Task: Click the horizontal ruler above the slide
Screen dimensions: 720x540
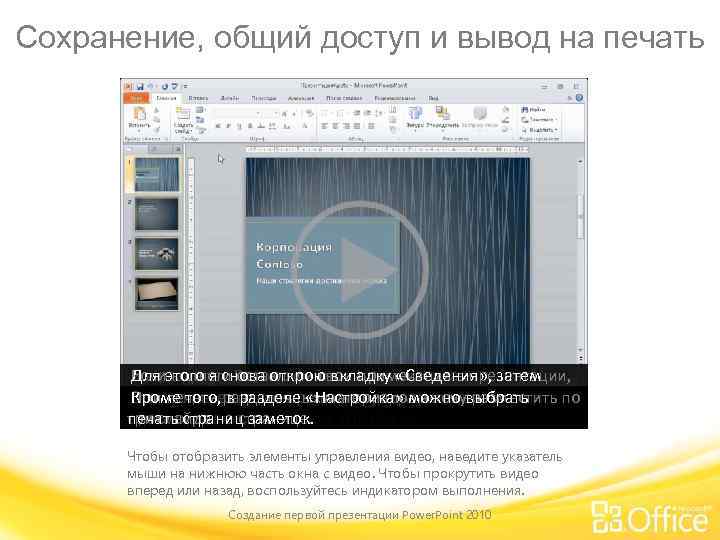Action: click(x=387, y=149)
